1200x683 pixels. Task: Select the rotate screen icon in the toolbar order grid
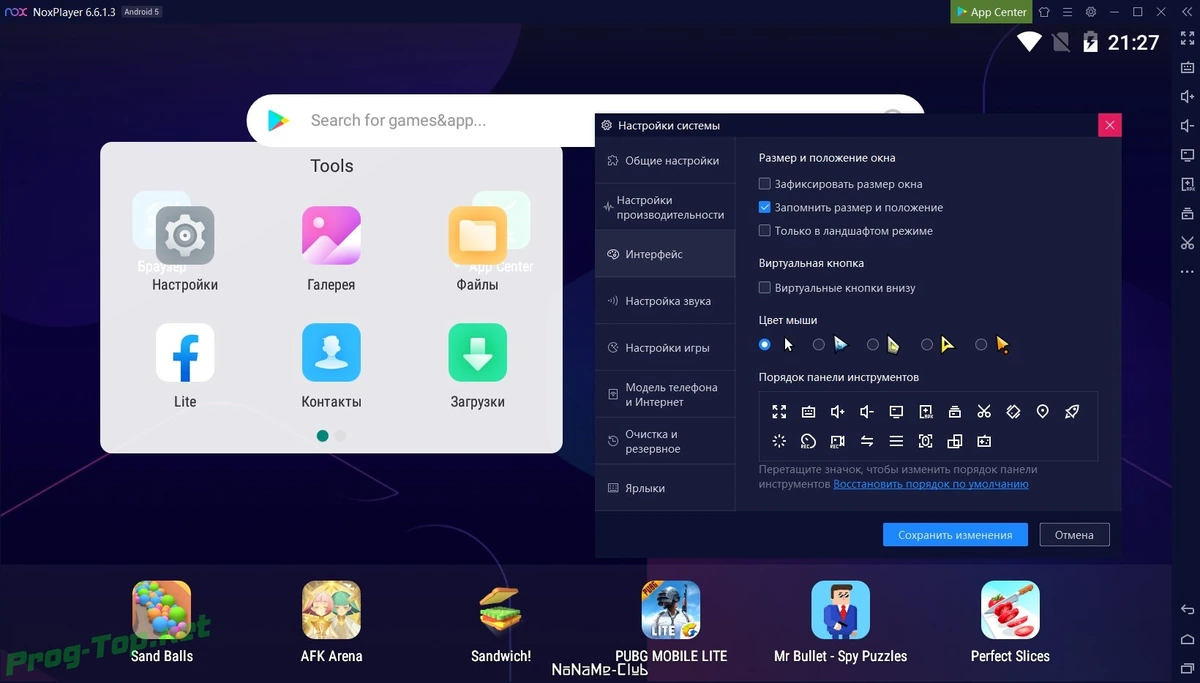point(1013,411)
